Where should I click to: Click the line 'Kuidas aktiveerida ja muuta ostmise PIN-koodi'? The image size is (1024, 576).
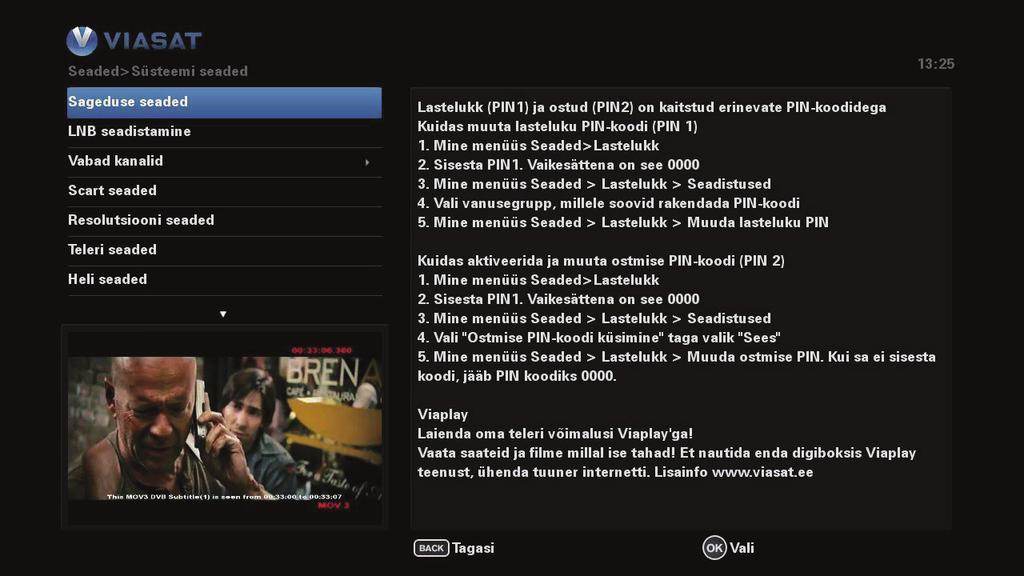(x=601, y=261)
